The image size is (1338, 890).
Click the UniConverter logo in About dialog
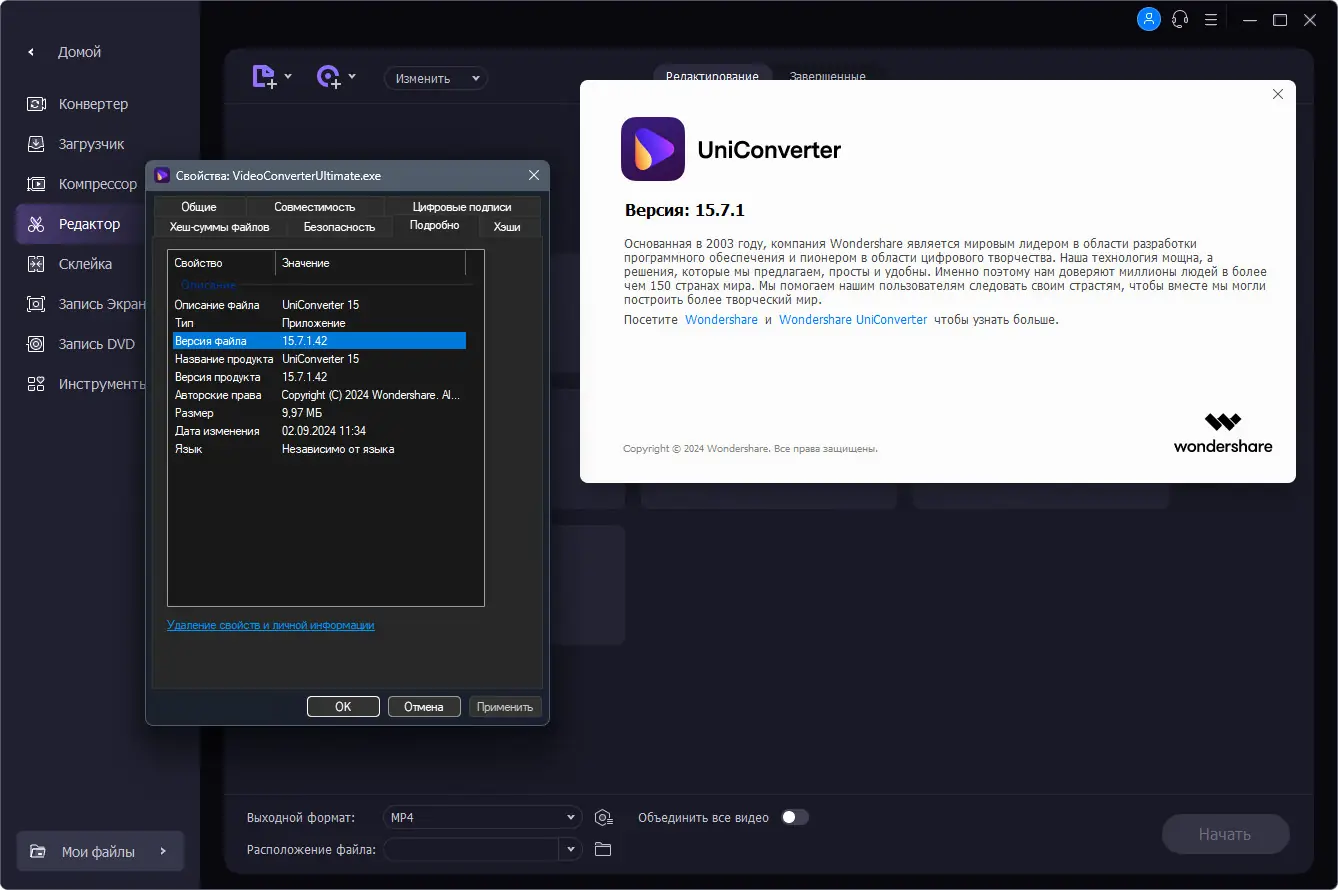coord(653,149)
